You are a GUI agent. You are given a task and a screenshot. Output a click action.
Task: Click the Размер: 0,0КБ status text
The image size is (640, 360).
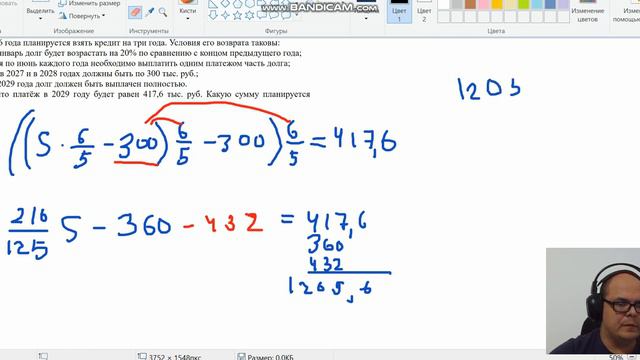click(270, 357)
